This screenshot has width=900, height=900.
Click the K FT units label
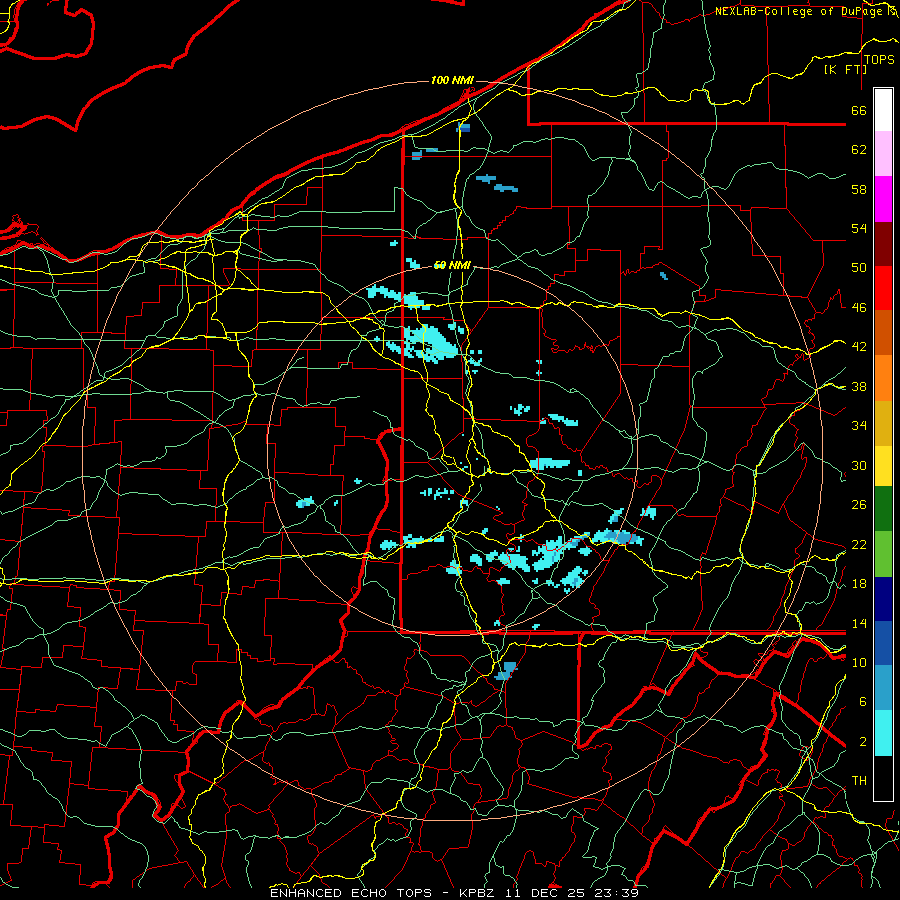tap(845, 69)
